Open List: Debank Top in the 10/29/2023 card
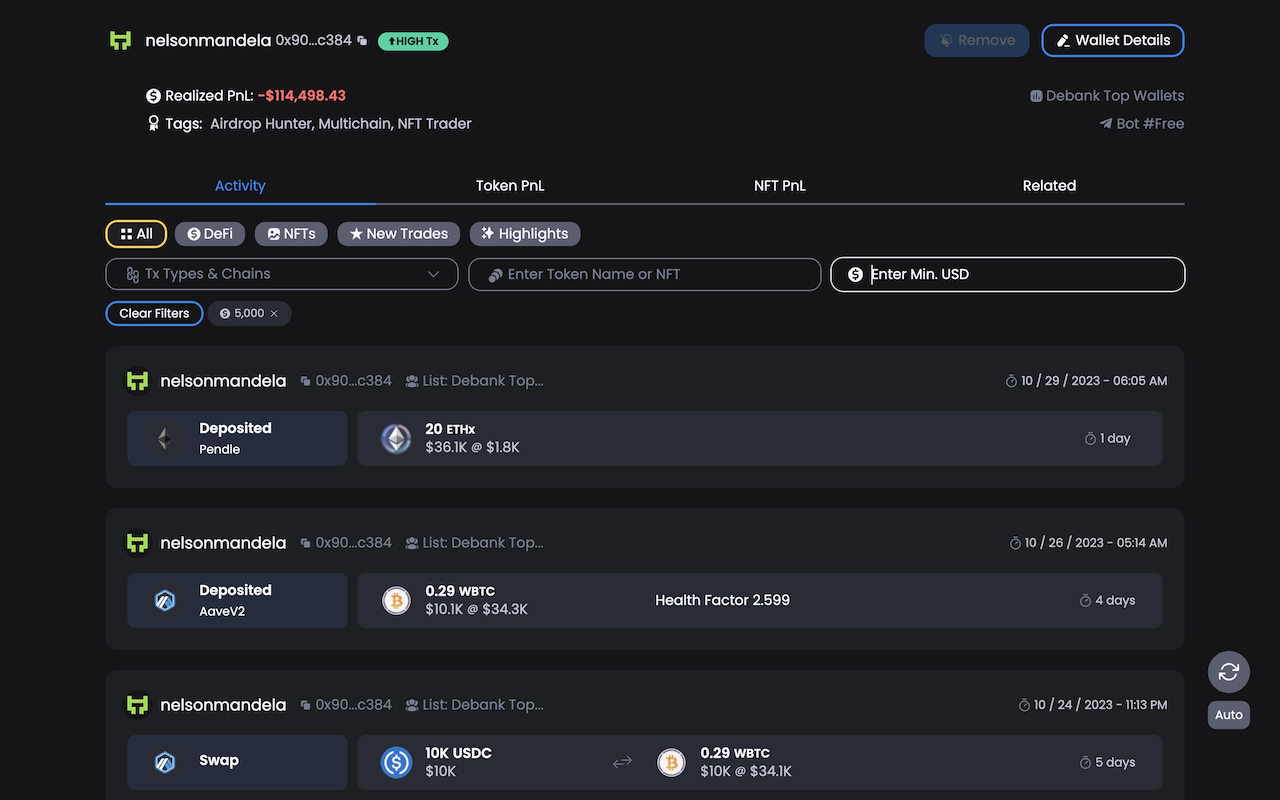 (483, 381)
